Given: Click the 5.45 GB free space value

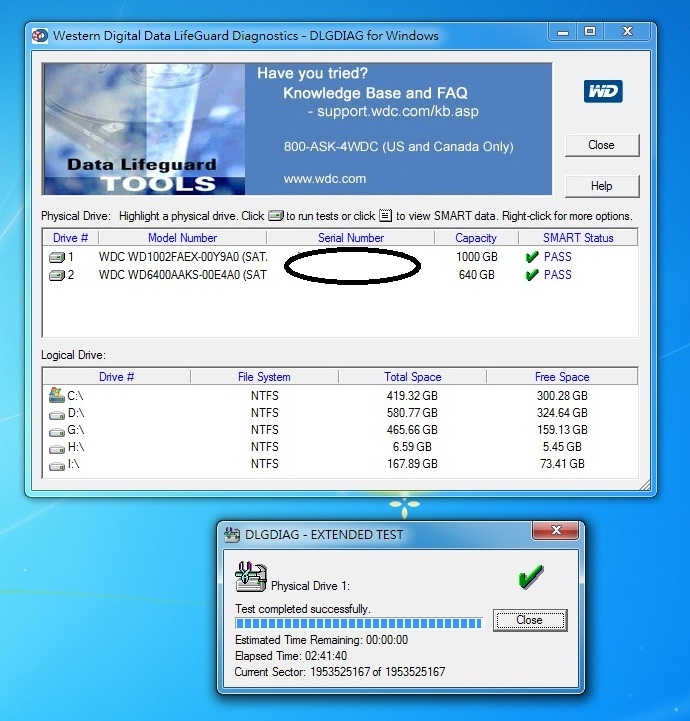Looking at the screenshot, I should point(562,447).
